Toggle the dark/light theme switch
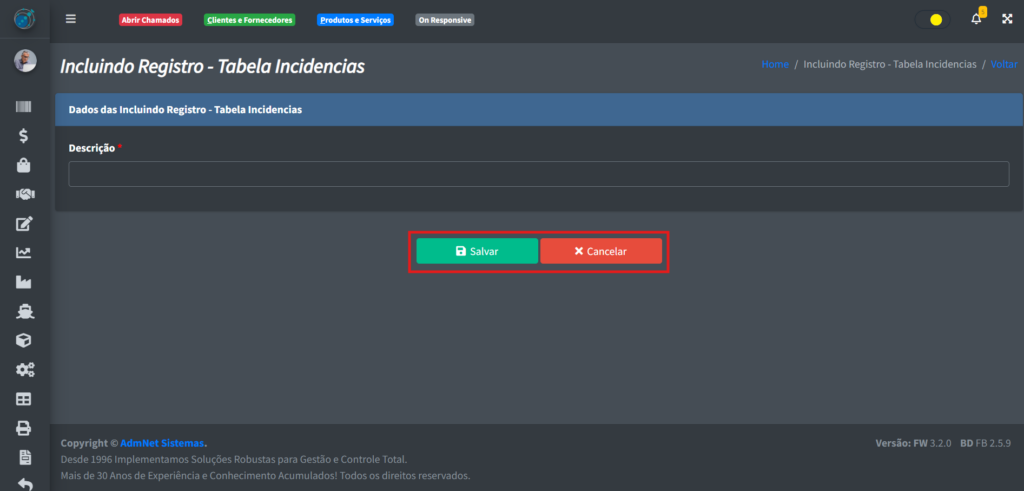This screenshot has width=1024, height=491. 932,19
